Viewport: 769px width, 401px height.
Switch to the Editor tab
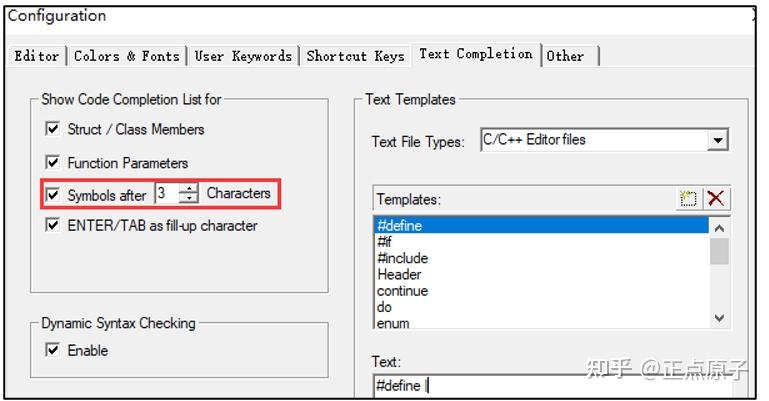tap(36, 56)
